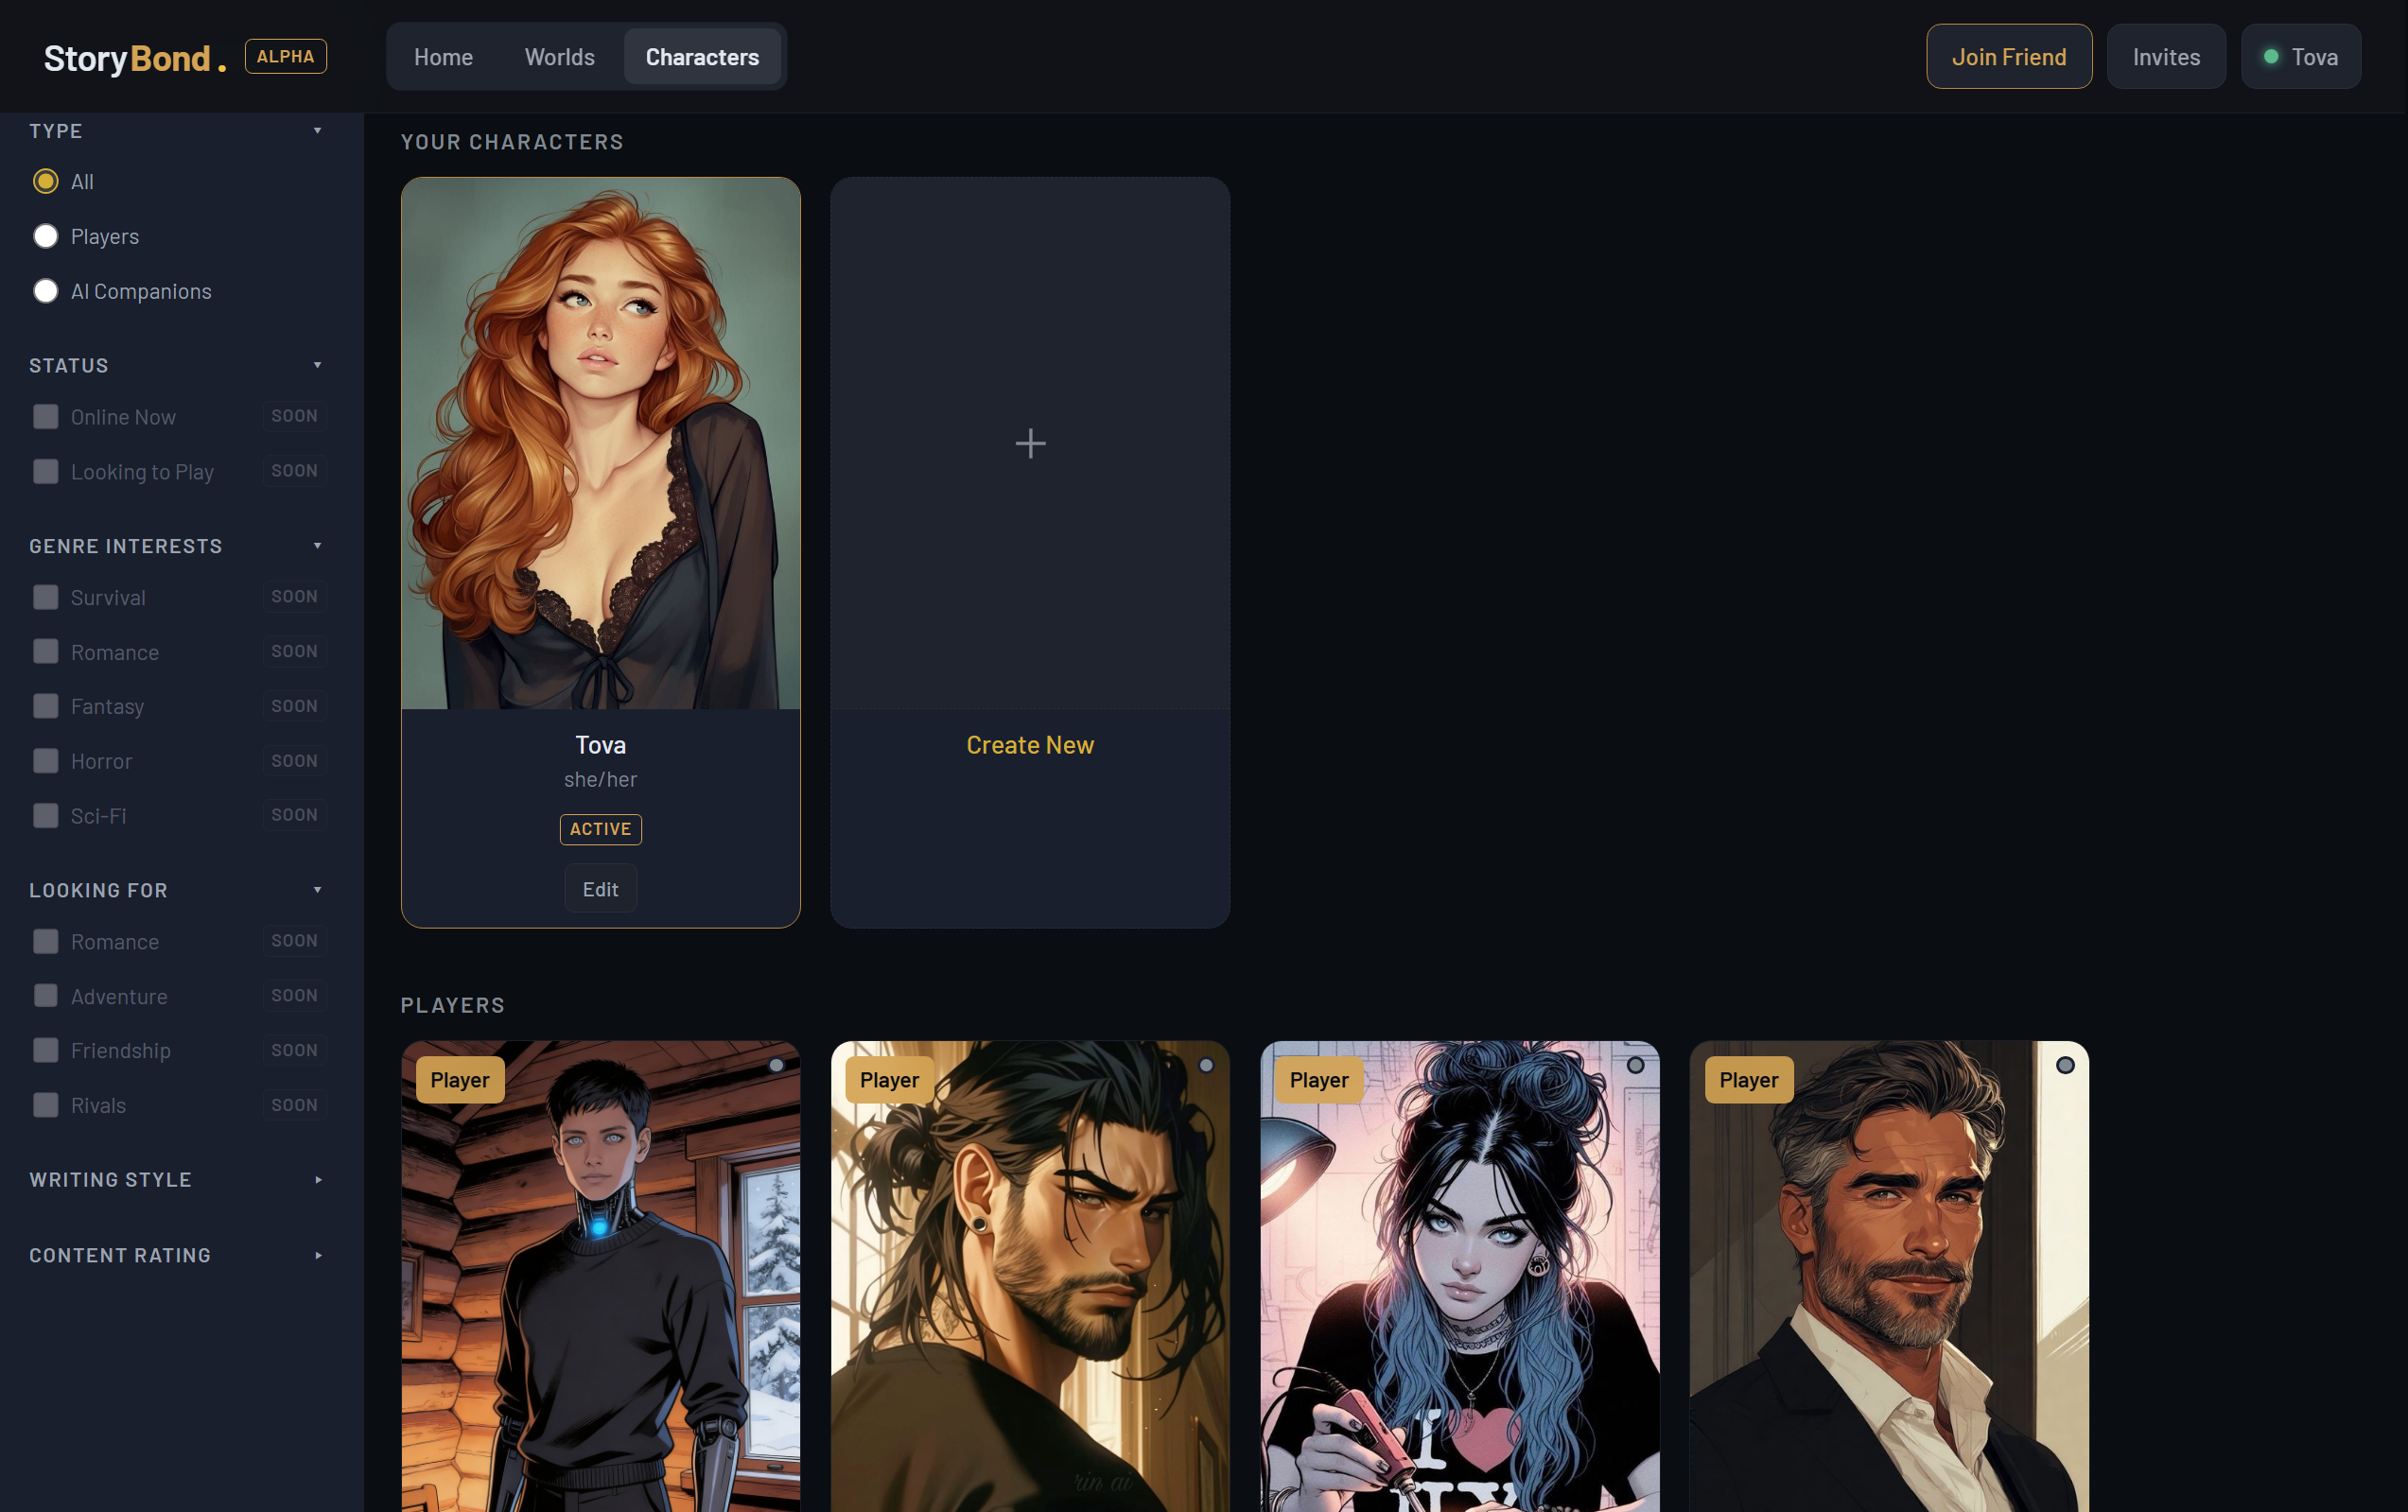Tick the Horror genre checkbox
2408x1512 pixels.
(45, 761)
